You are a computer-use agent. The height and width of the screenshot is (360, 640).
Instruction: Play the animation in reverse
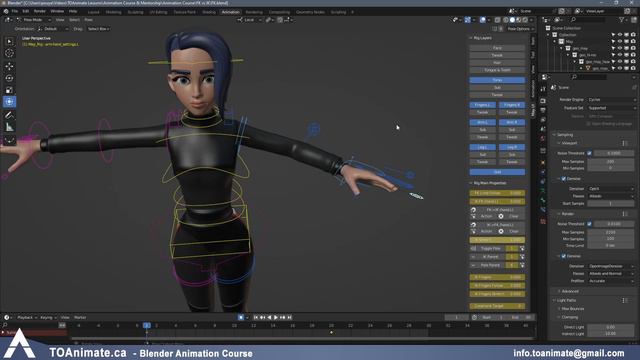pos(269,317)
